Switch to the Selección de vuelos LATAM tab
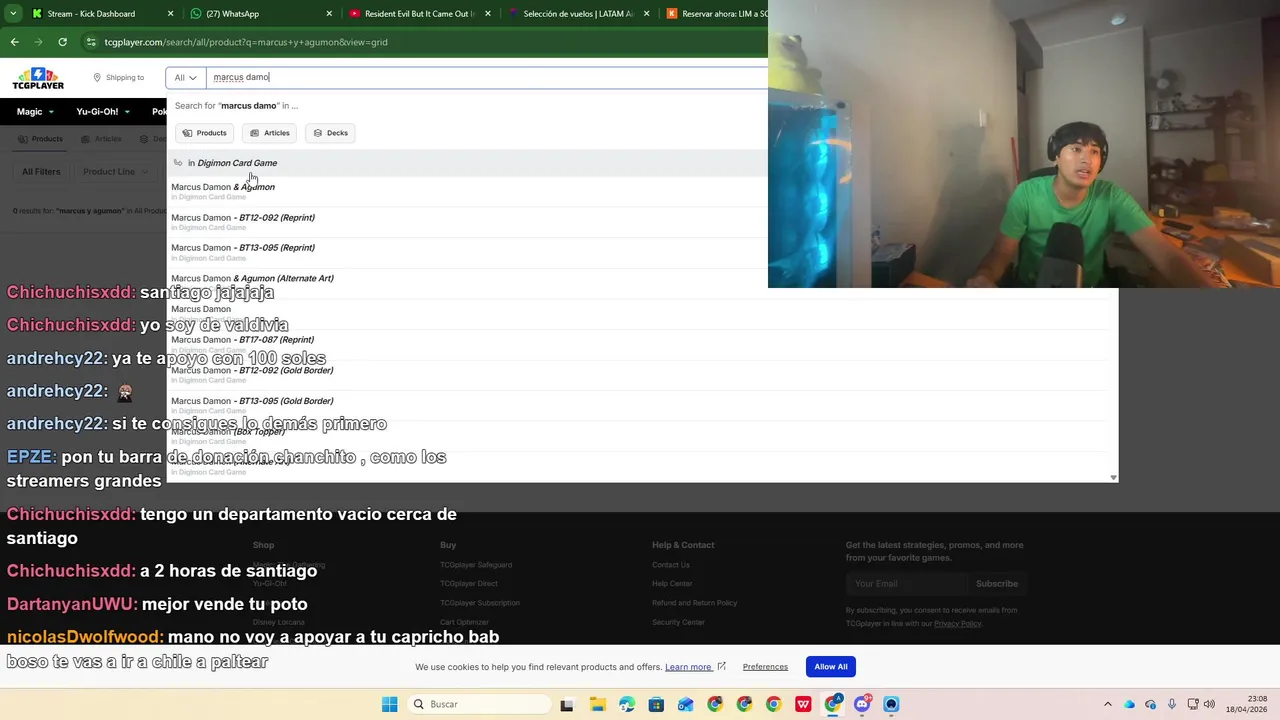 (578, 14)
